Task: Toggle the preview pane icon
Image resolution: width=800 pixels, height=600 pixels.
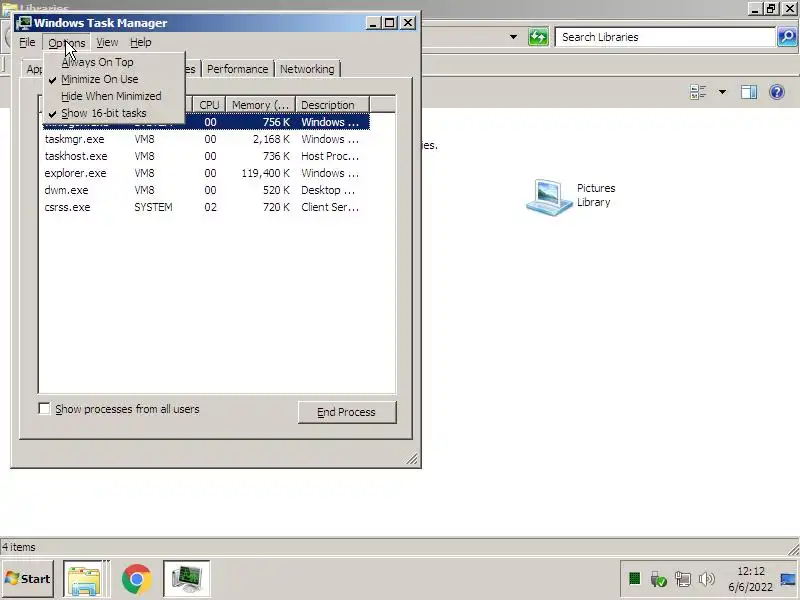Action: pos(748,92)
